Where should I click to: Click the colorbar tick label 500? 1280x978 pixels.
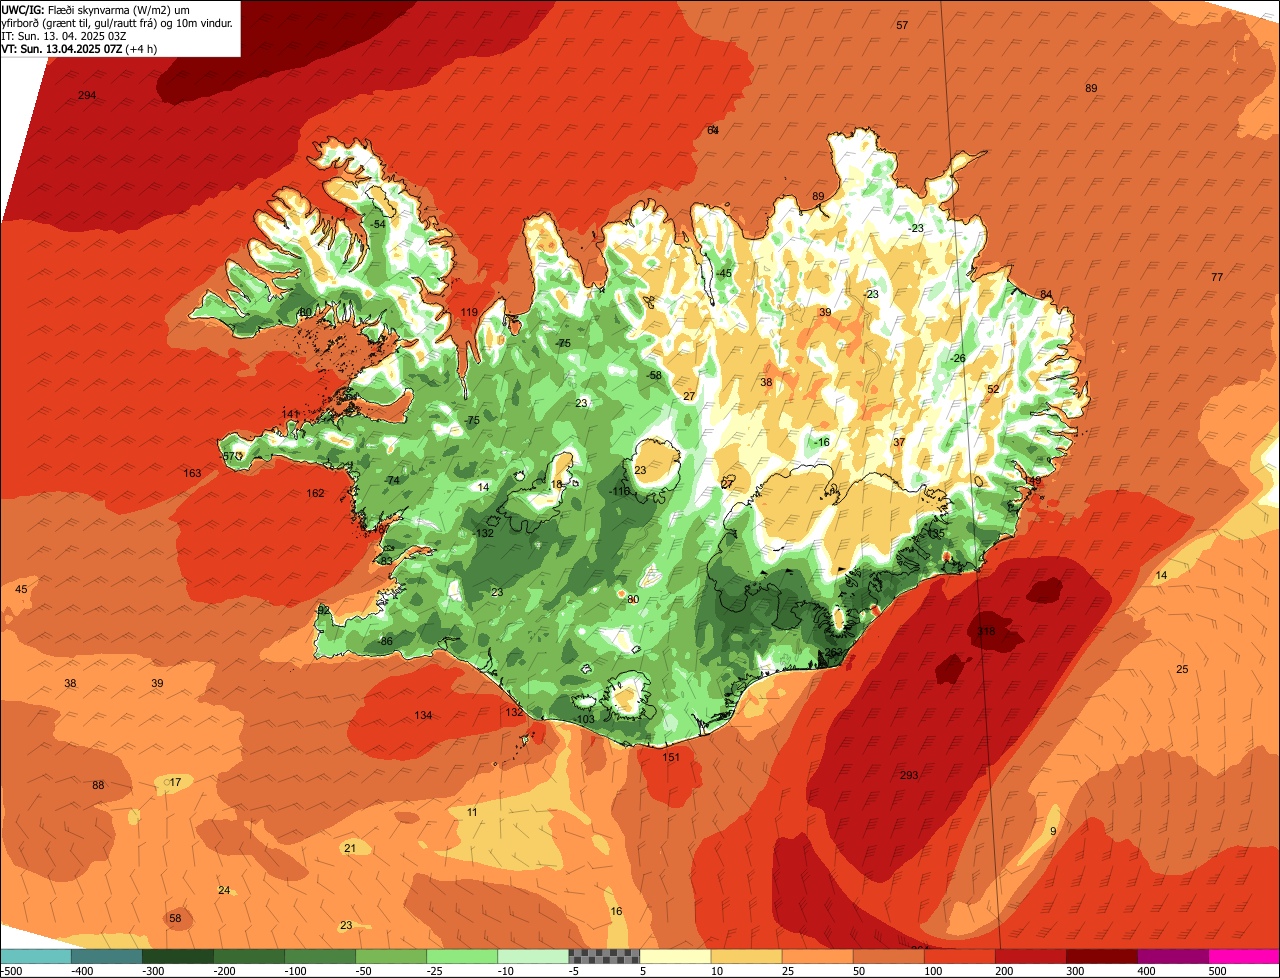[1217, 970]
